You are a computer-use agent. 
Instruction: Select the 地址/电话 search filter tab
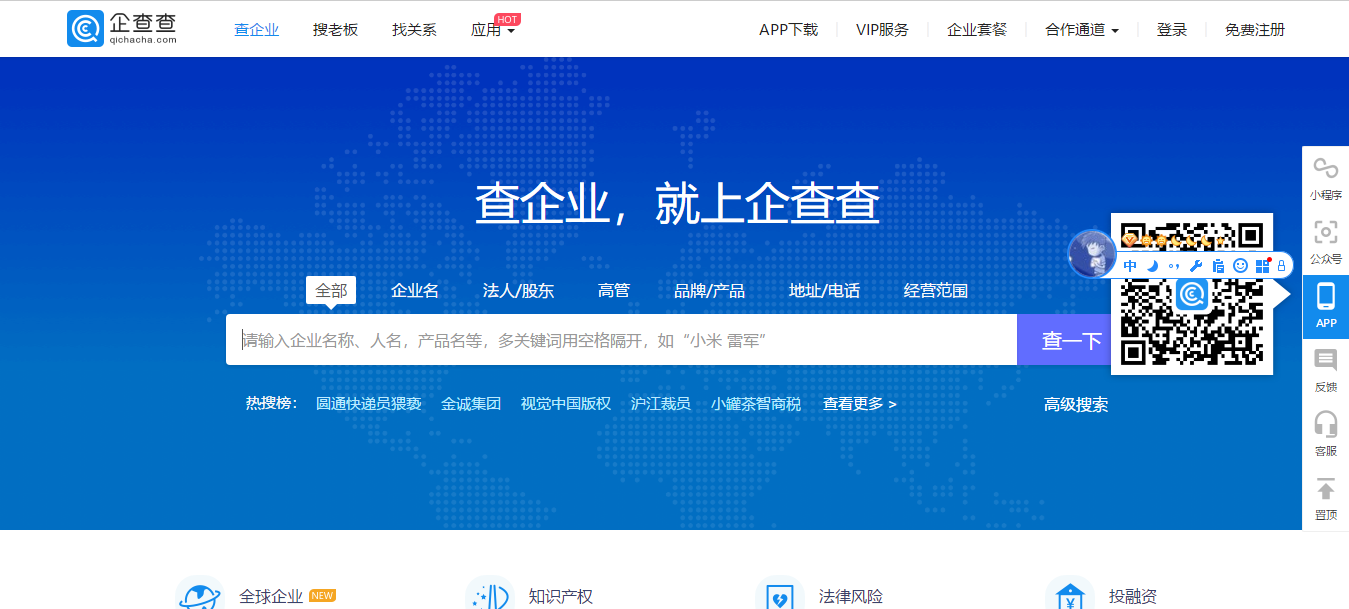coord(824,291)
